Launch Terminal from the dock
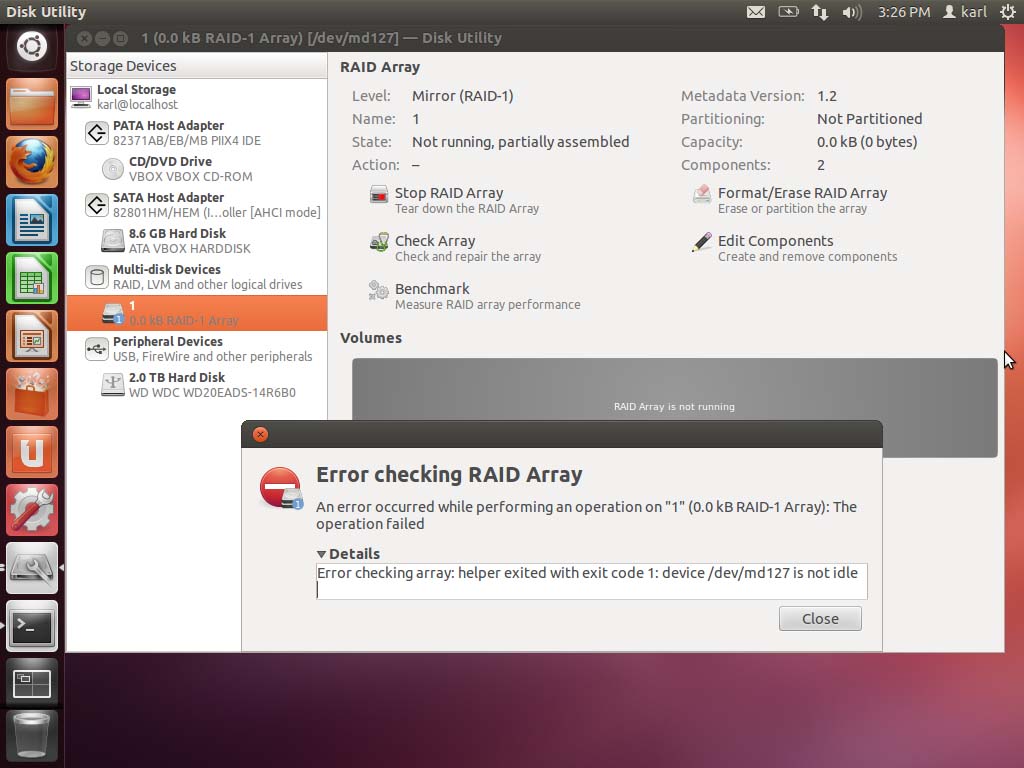The image size is (1024, 768). click(32, 627)
